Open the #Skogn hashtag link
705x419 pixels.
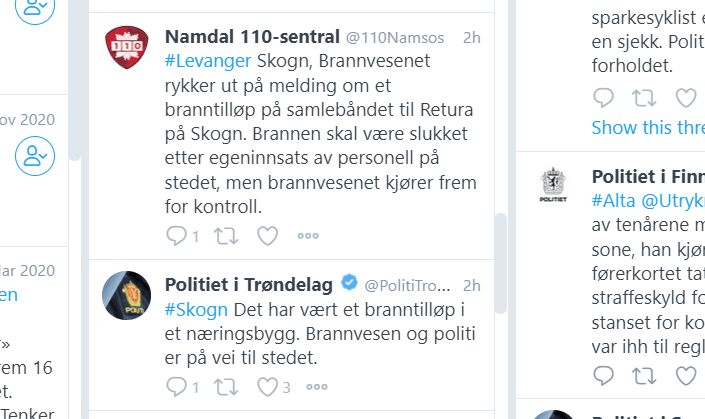pyautogui.click(x=196, y=308)
